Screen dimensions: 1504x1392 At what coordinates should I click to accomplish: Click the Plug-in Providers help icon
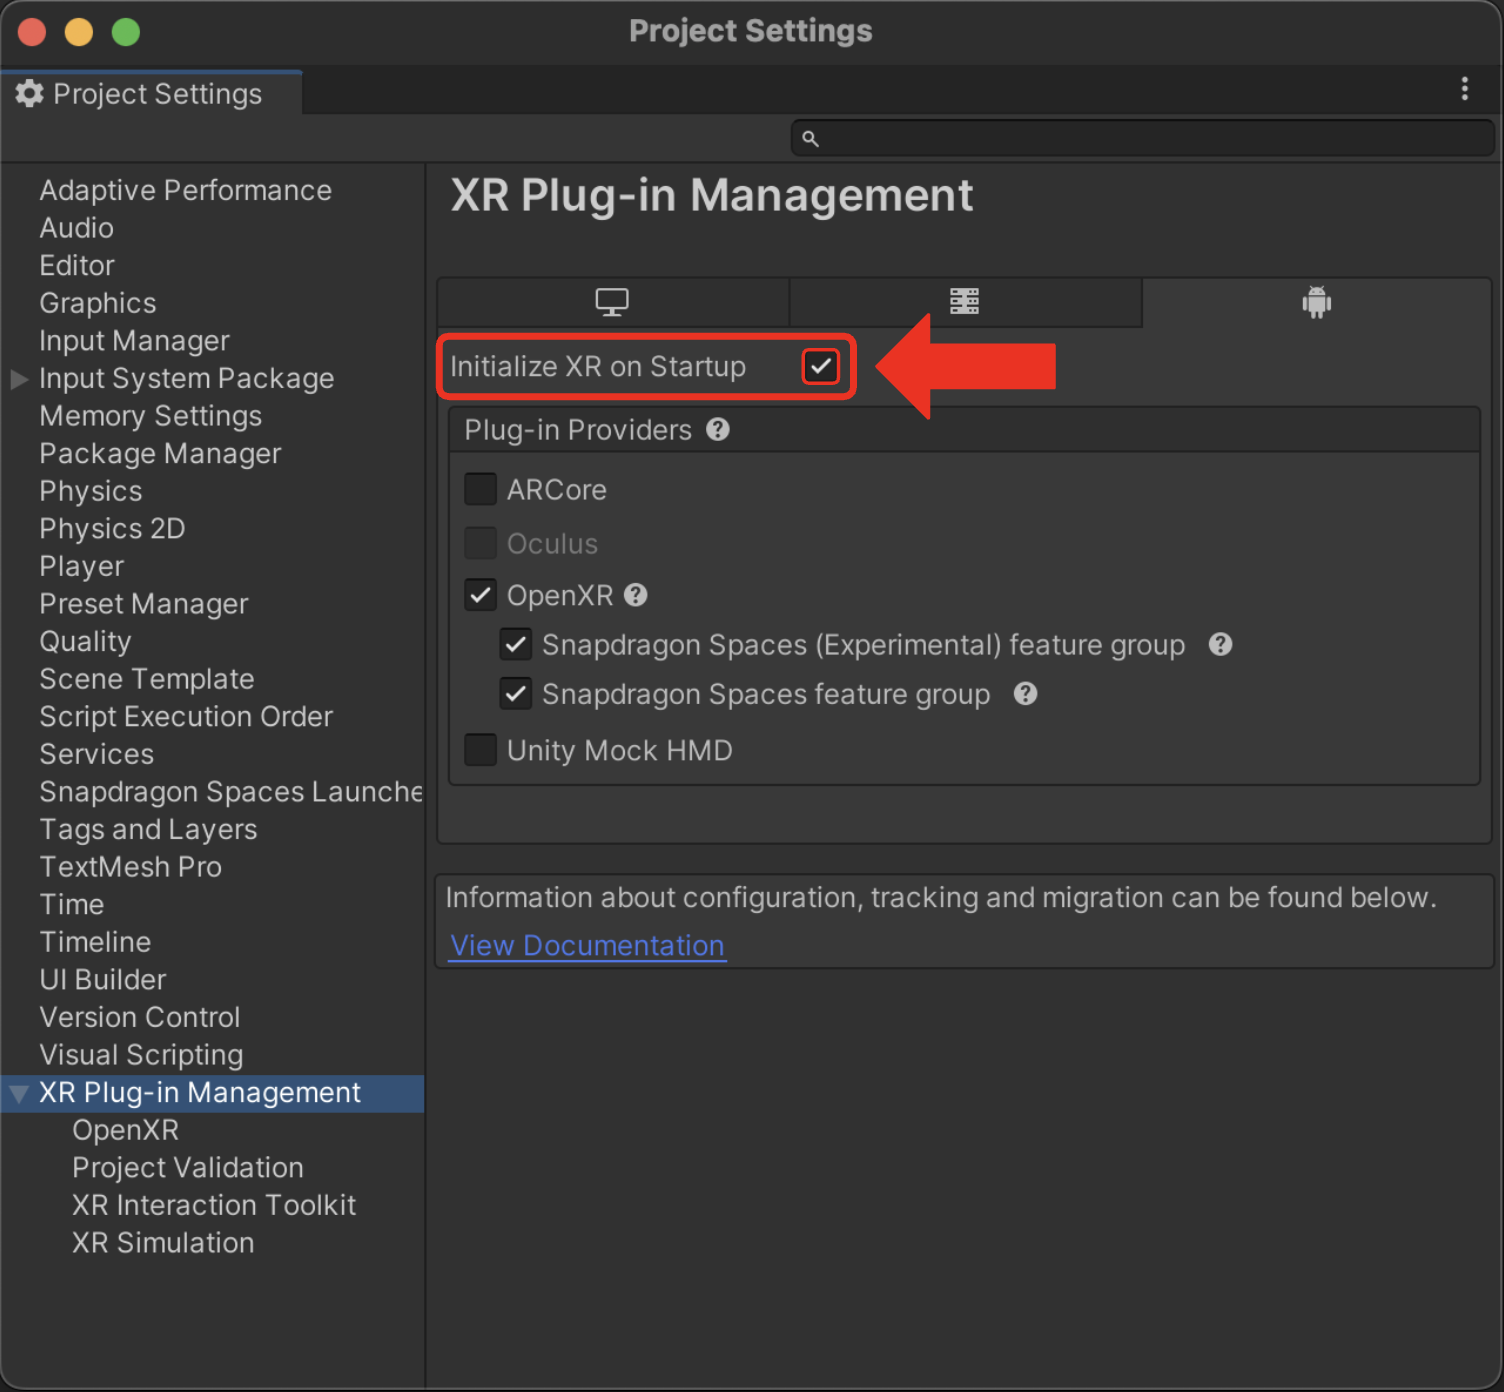coord(718,430)
